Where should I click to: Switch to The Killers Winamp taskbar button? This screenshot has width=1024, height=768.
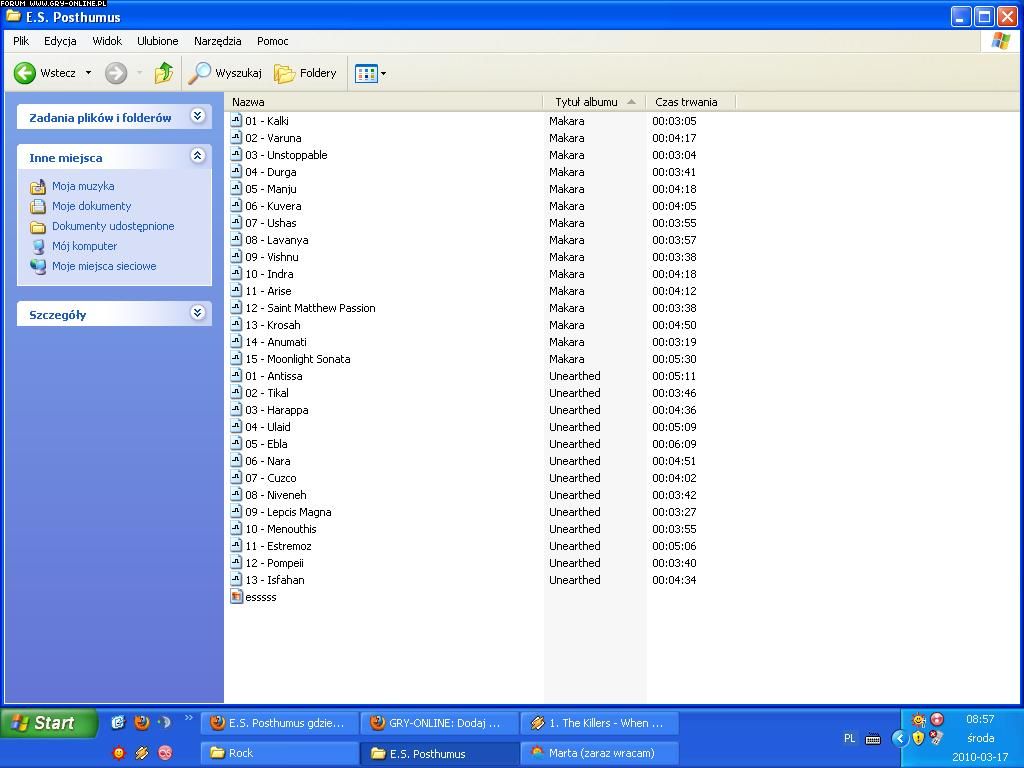(600, 723)
